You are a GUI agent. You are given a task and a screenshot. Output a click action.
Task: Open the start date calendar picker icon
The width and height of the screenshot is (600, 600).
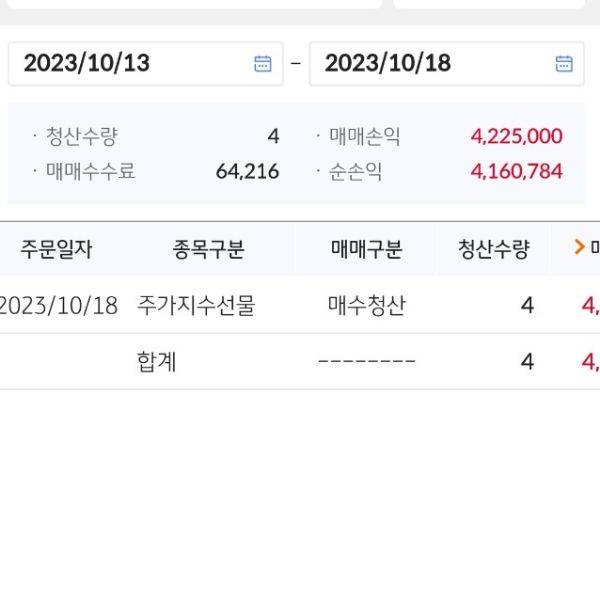pyautogui.click(x=263, y=64)
